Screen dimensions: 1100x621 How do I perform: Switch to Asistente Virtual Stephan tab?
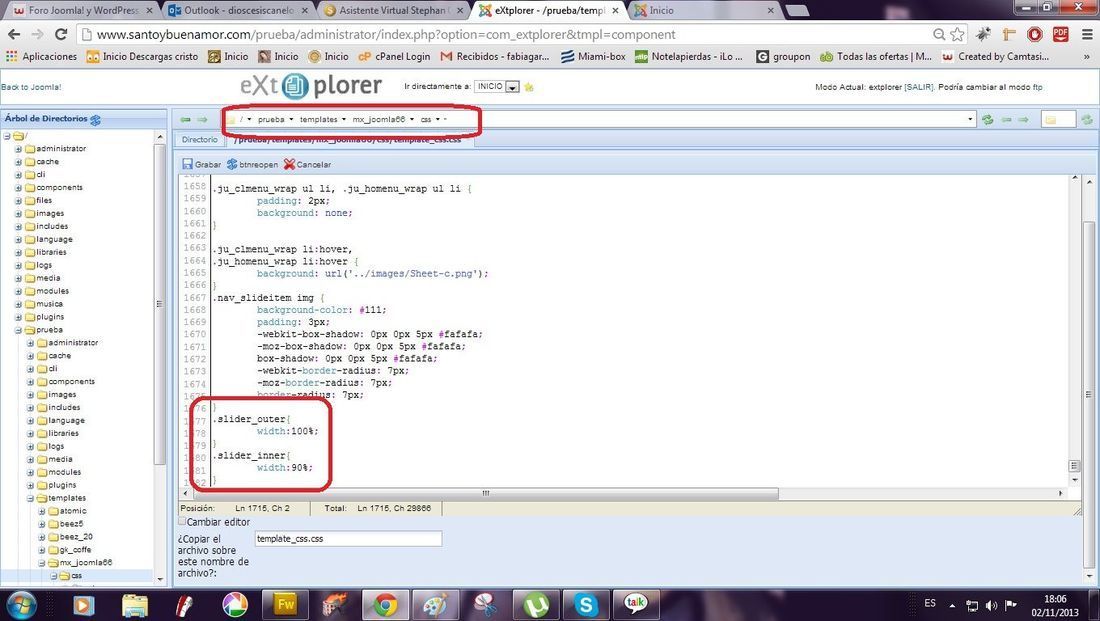pos(393,11)
